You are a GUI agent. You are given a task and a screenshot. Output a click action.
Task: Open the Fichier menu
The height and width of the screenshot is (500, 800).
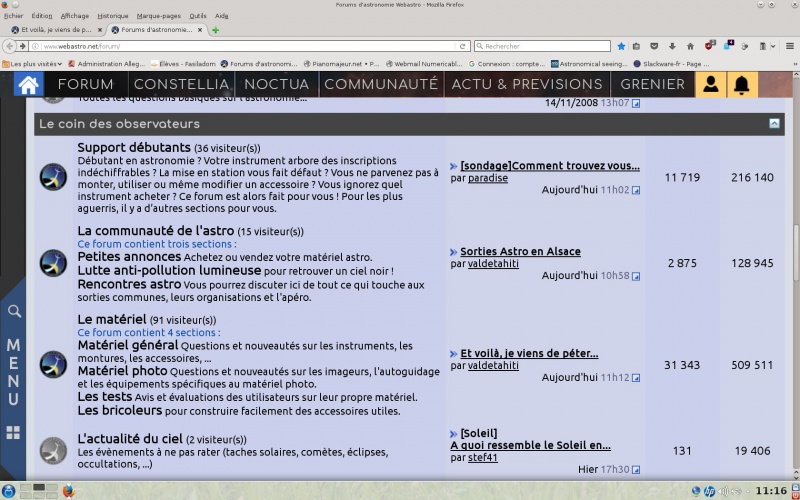[x=14, y=16]
